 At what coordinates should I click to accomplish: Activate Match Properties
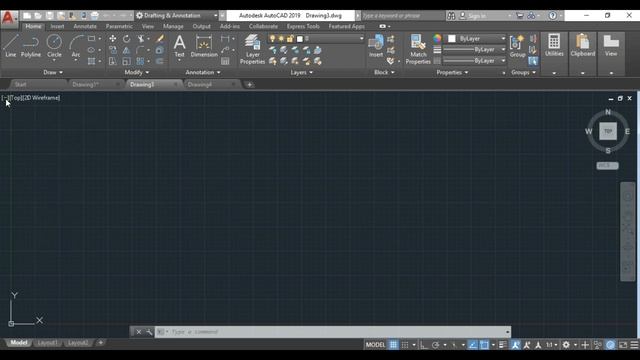coord(418,49)
